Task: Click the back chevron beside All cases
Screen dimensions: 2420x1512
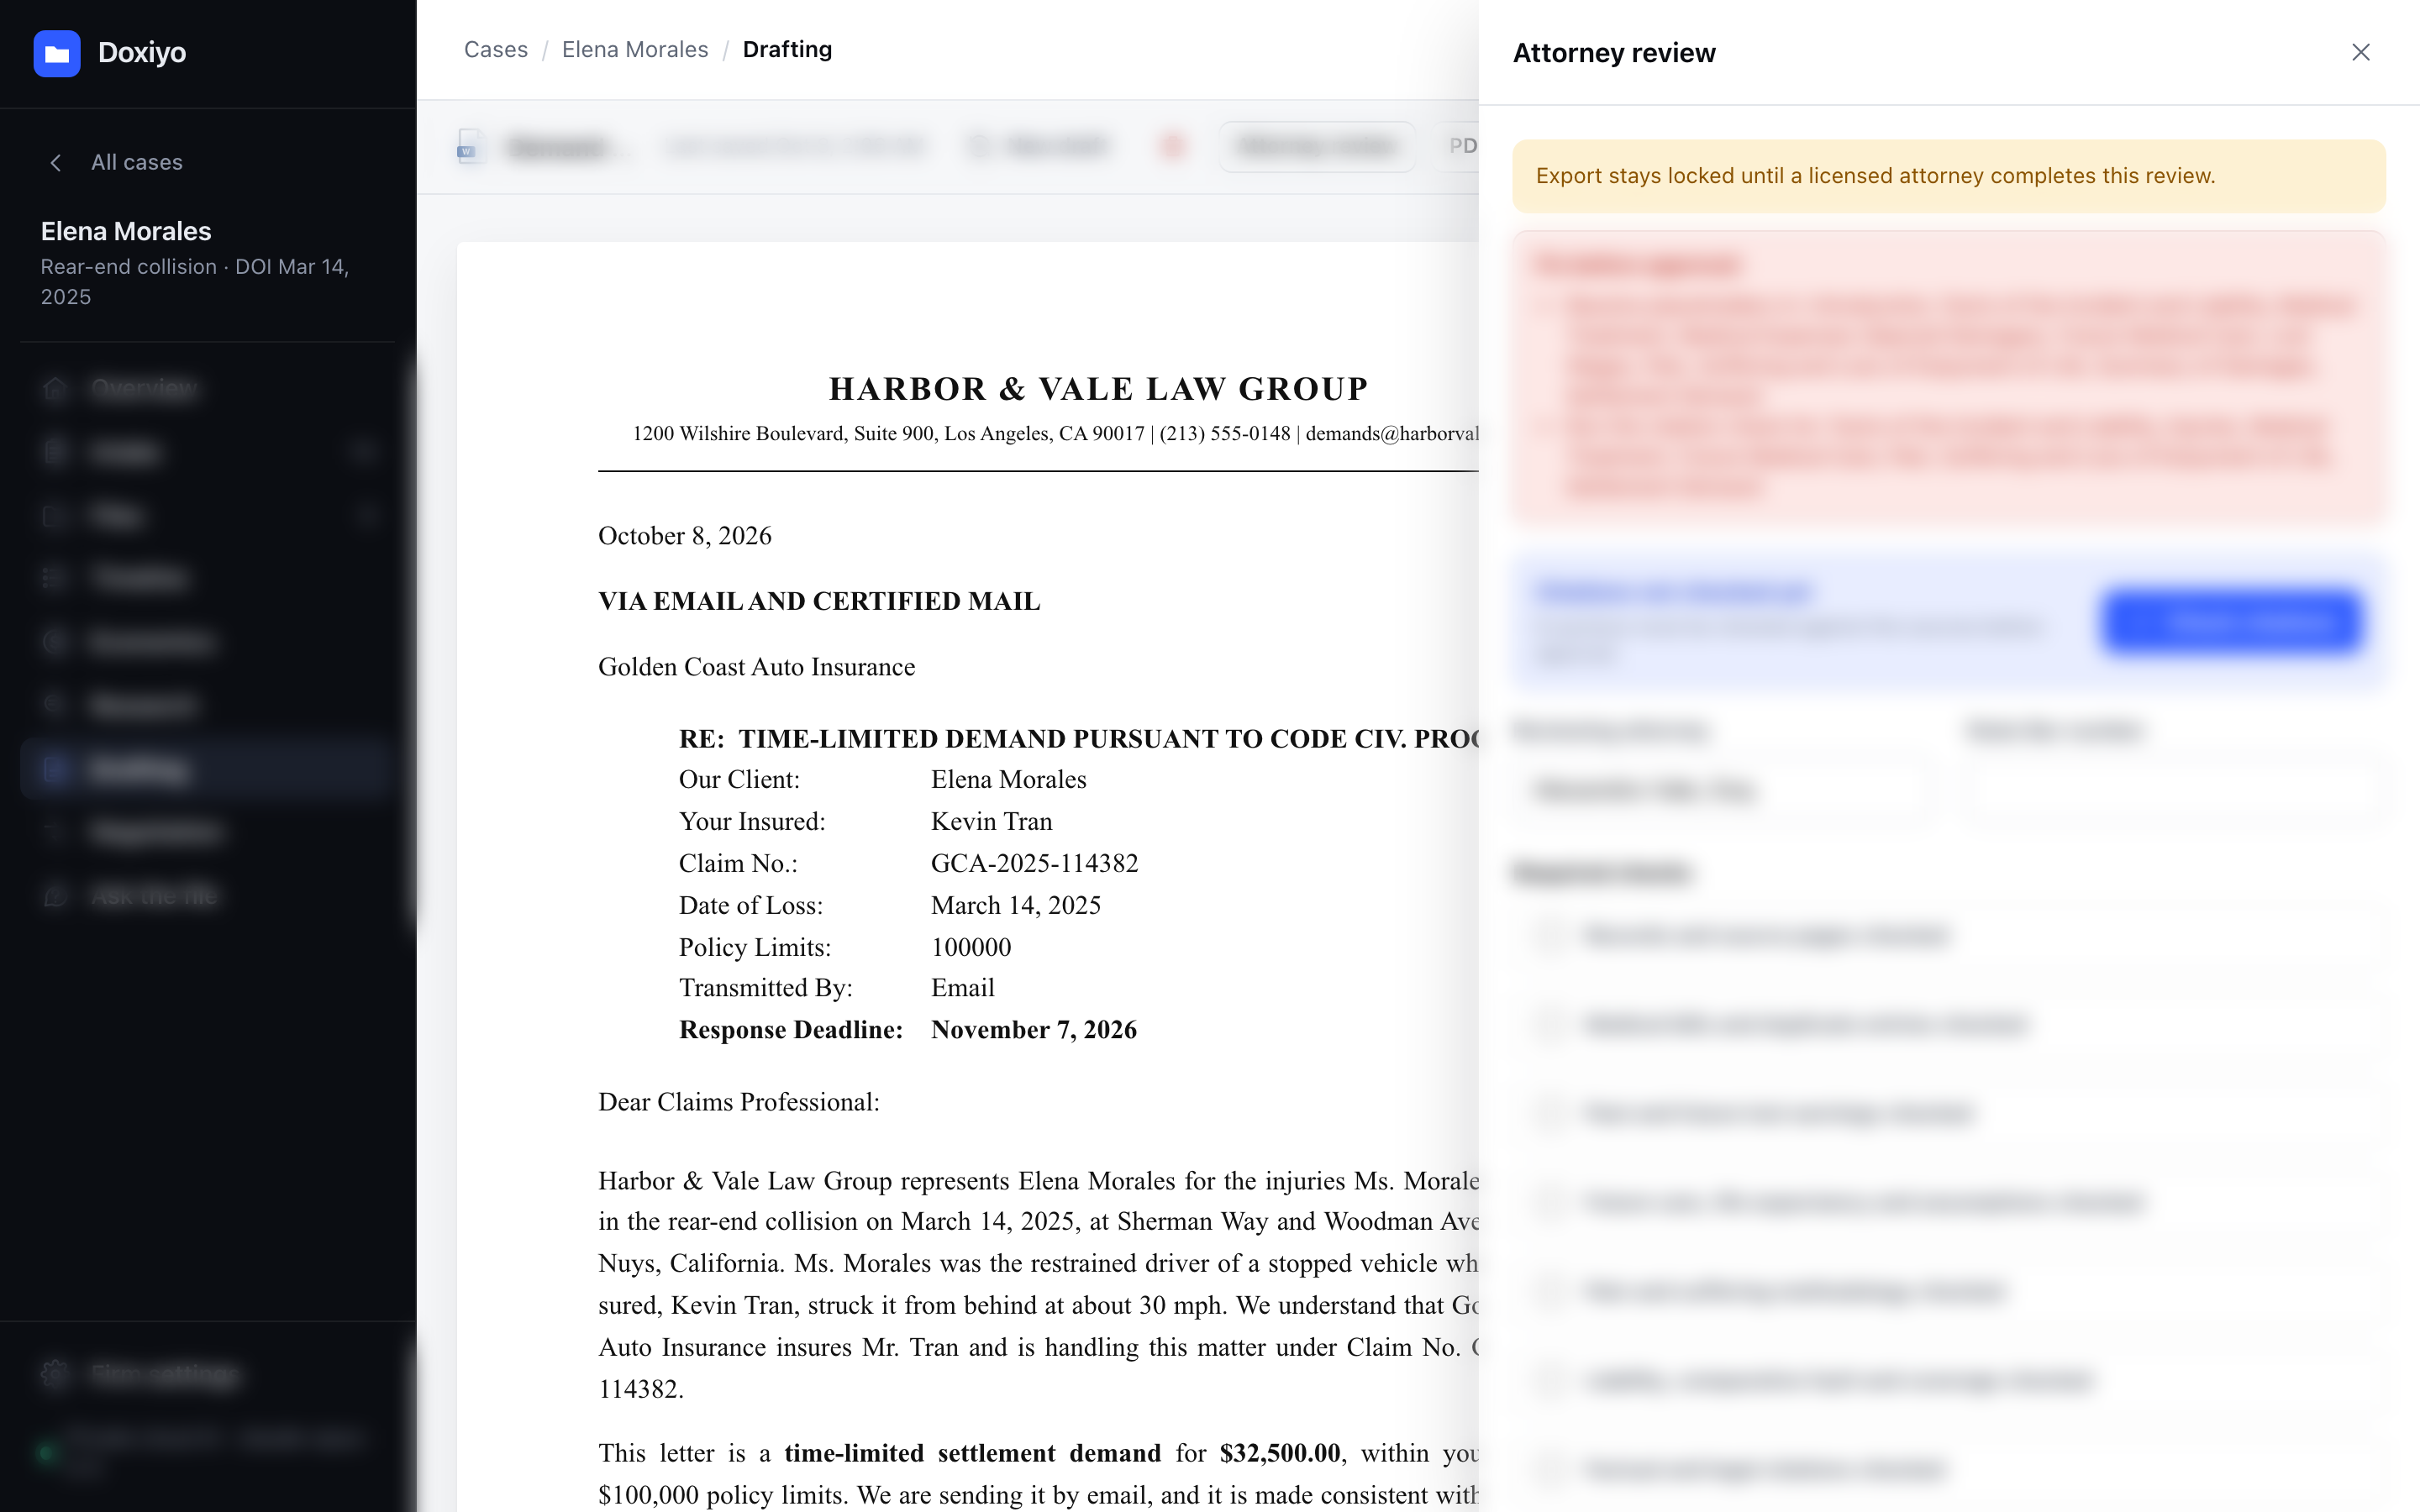Action: [56, 162]
